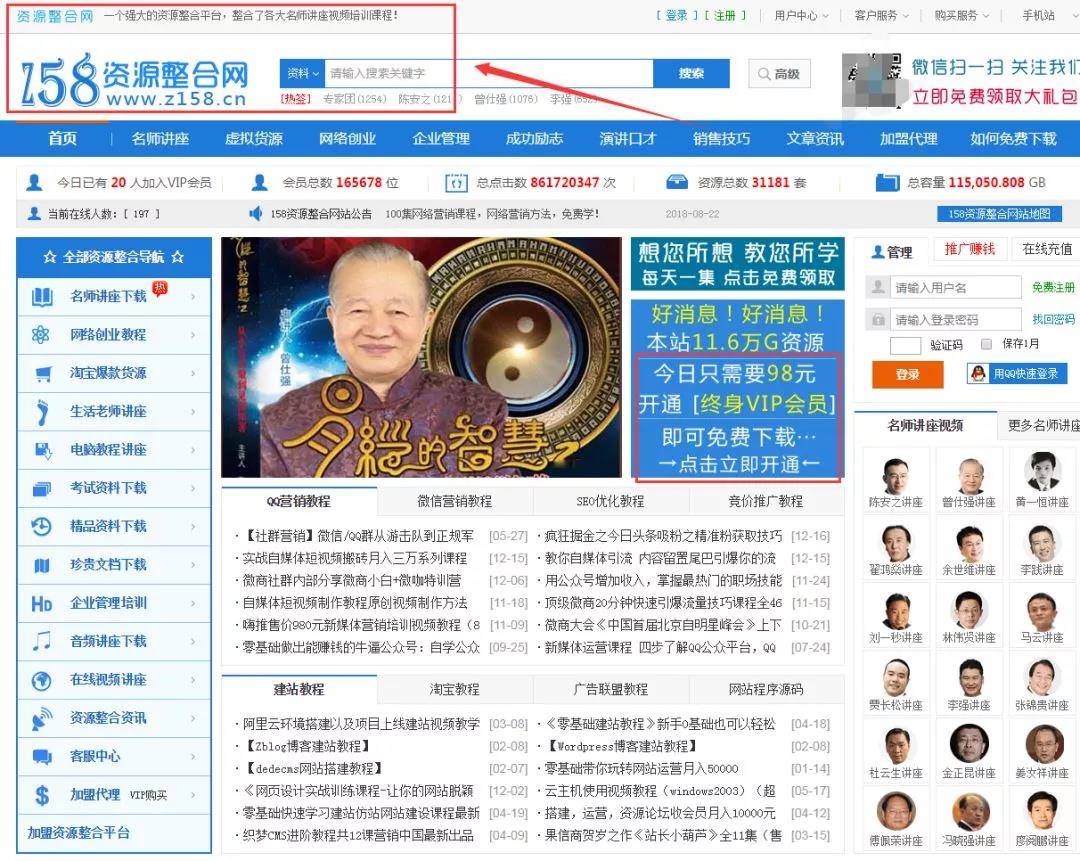Viewport: 1080px width, 861px height.
Task: Open the 资料 search type dropdown
Action: (302, 73)
